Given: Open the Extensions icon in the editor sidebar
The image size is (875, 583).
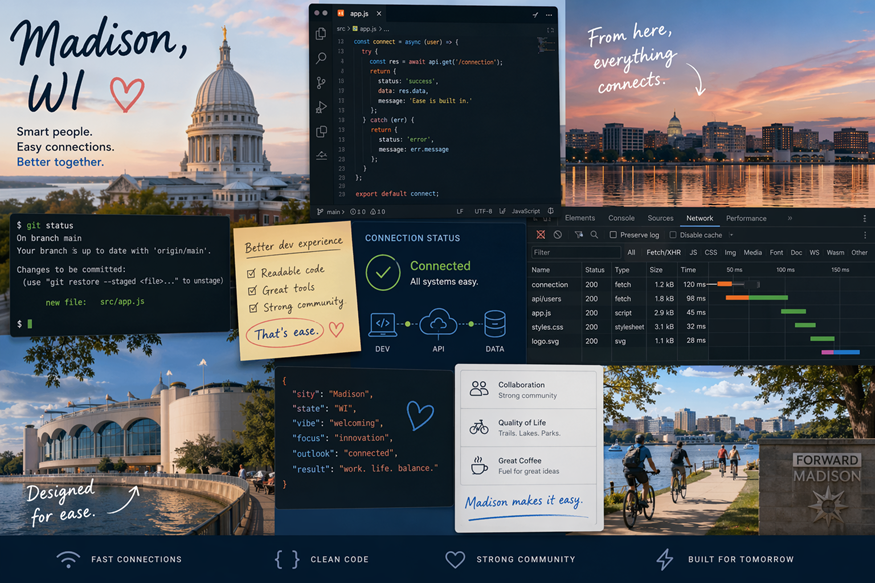Looking at the screenshot, I should click(x=321, y=132).
